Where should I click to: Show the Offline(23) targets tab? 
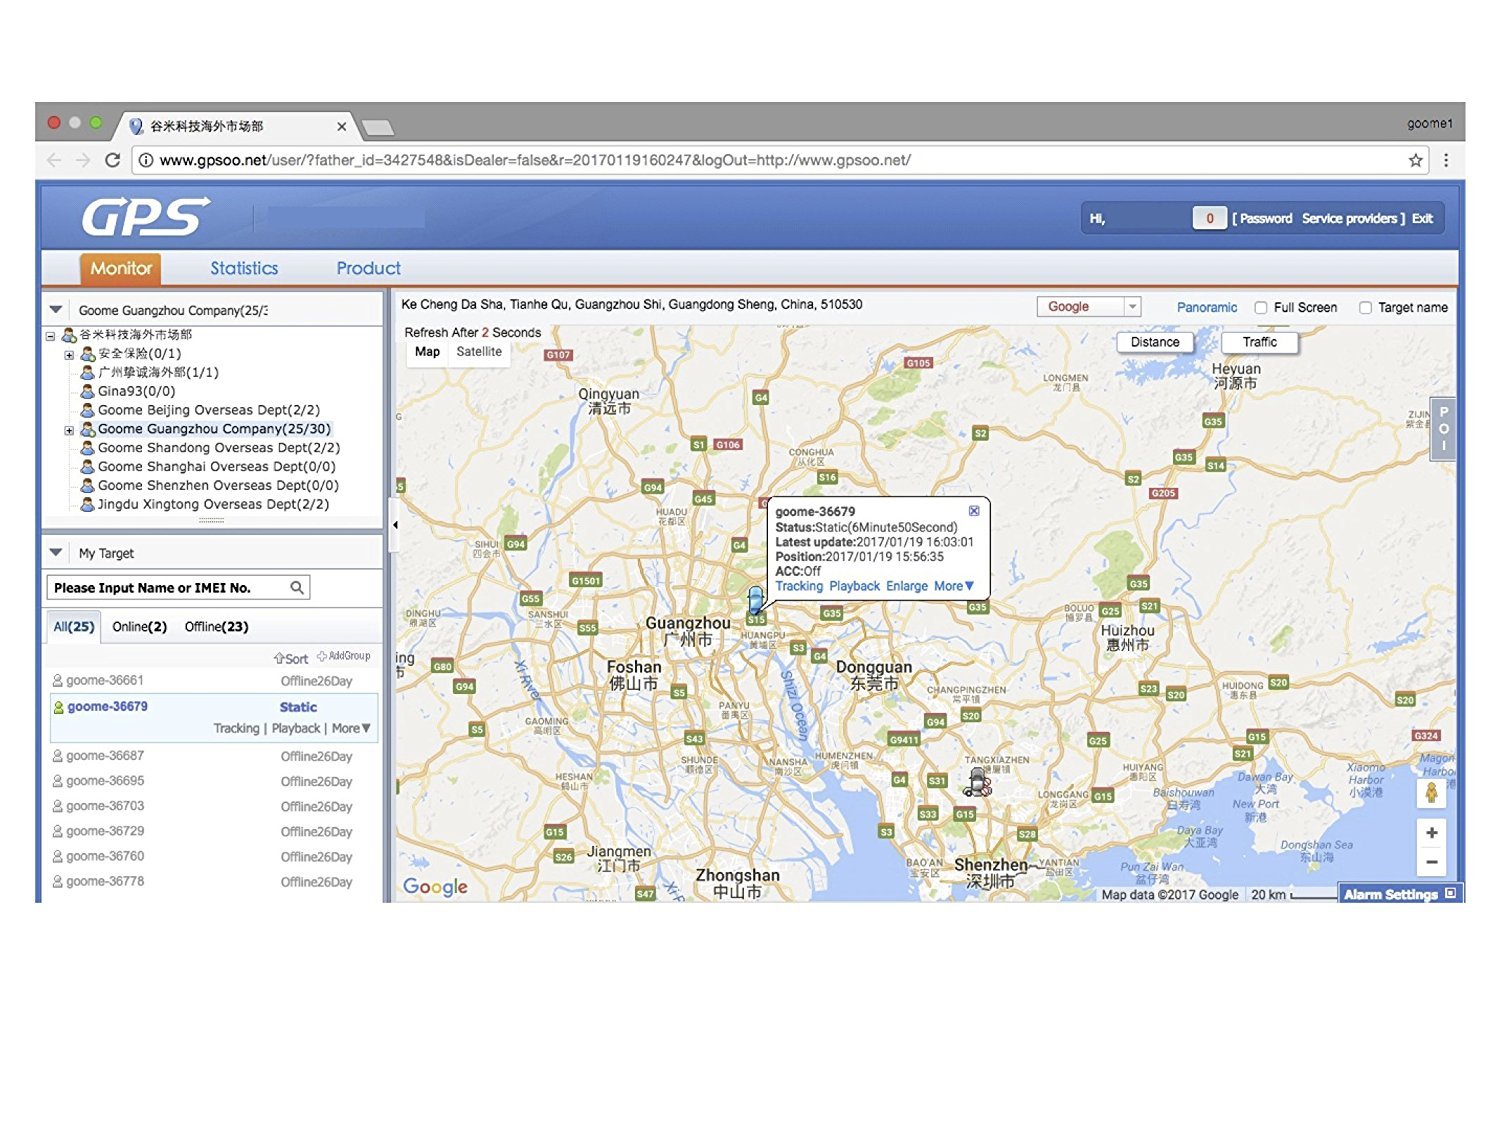(x=217, y=627)
